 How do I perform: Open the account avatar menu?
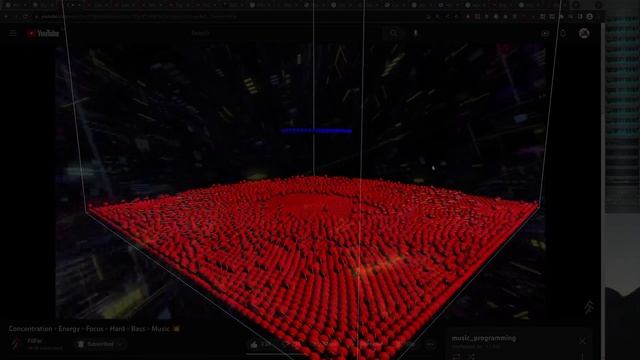click(x=584, y=33)
